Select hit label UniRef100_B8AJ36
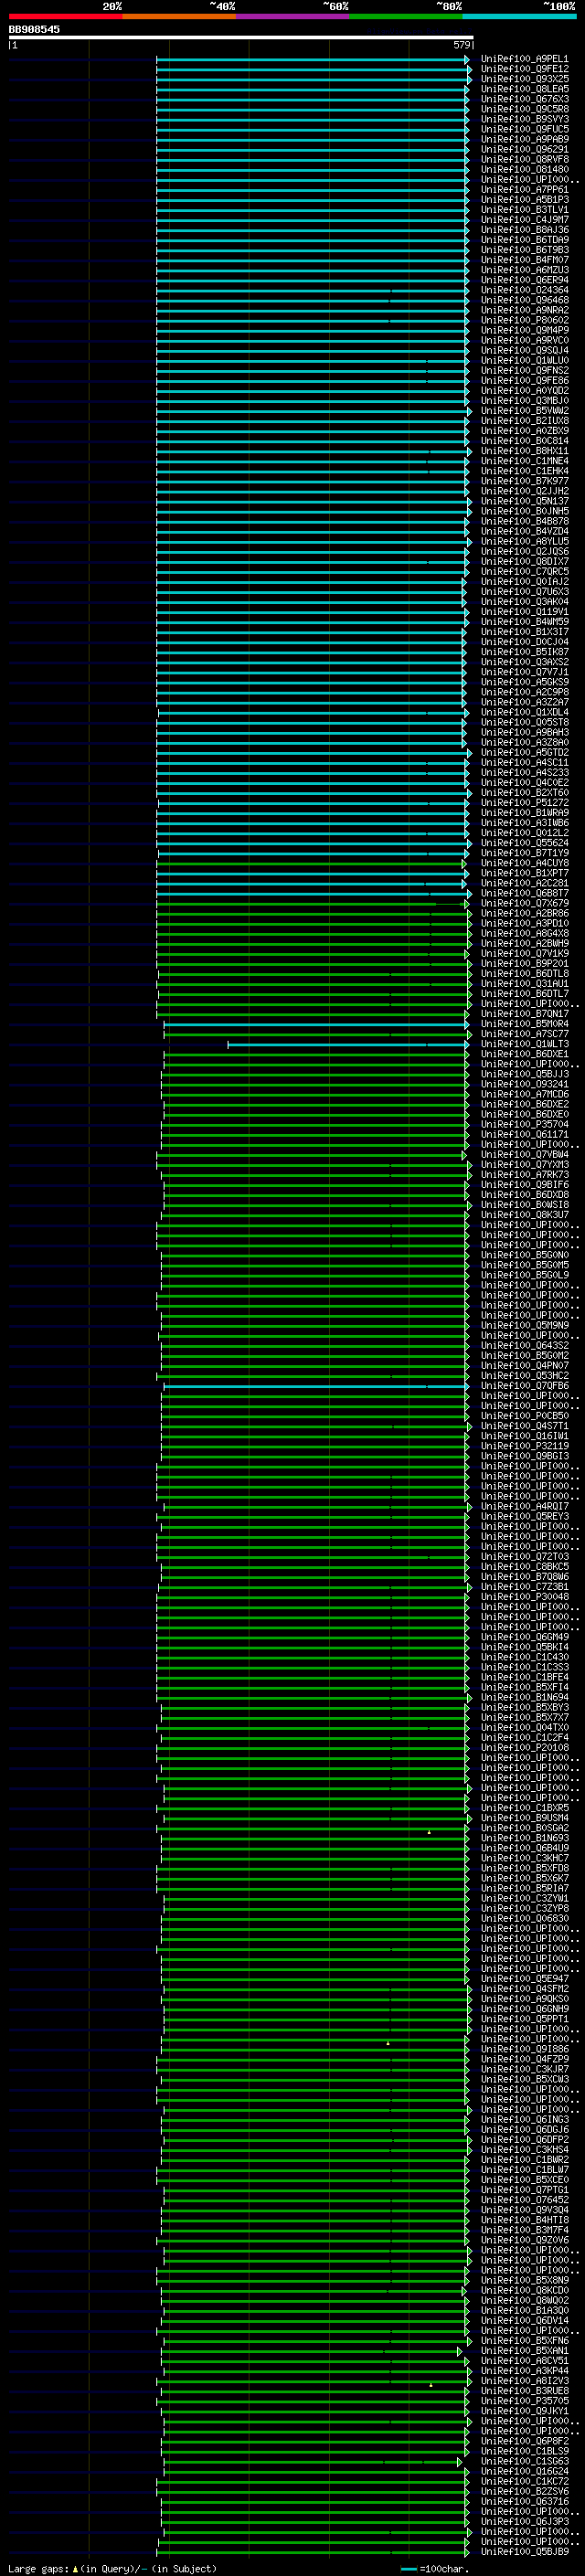Screen dimensions: 585x2576 coord(524,230)
